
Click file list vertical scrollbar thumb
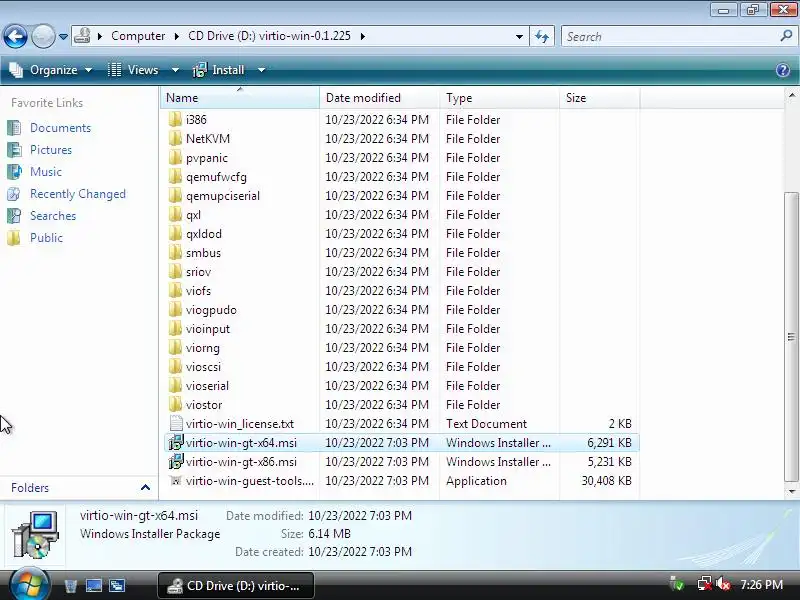click(791, 337)
